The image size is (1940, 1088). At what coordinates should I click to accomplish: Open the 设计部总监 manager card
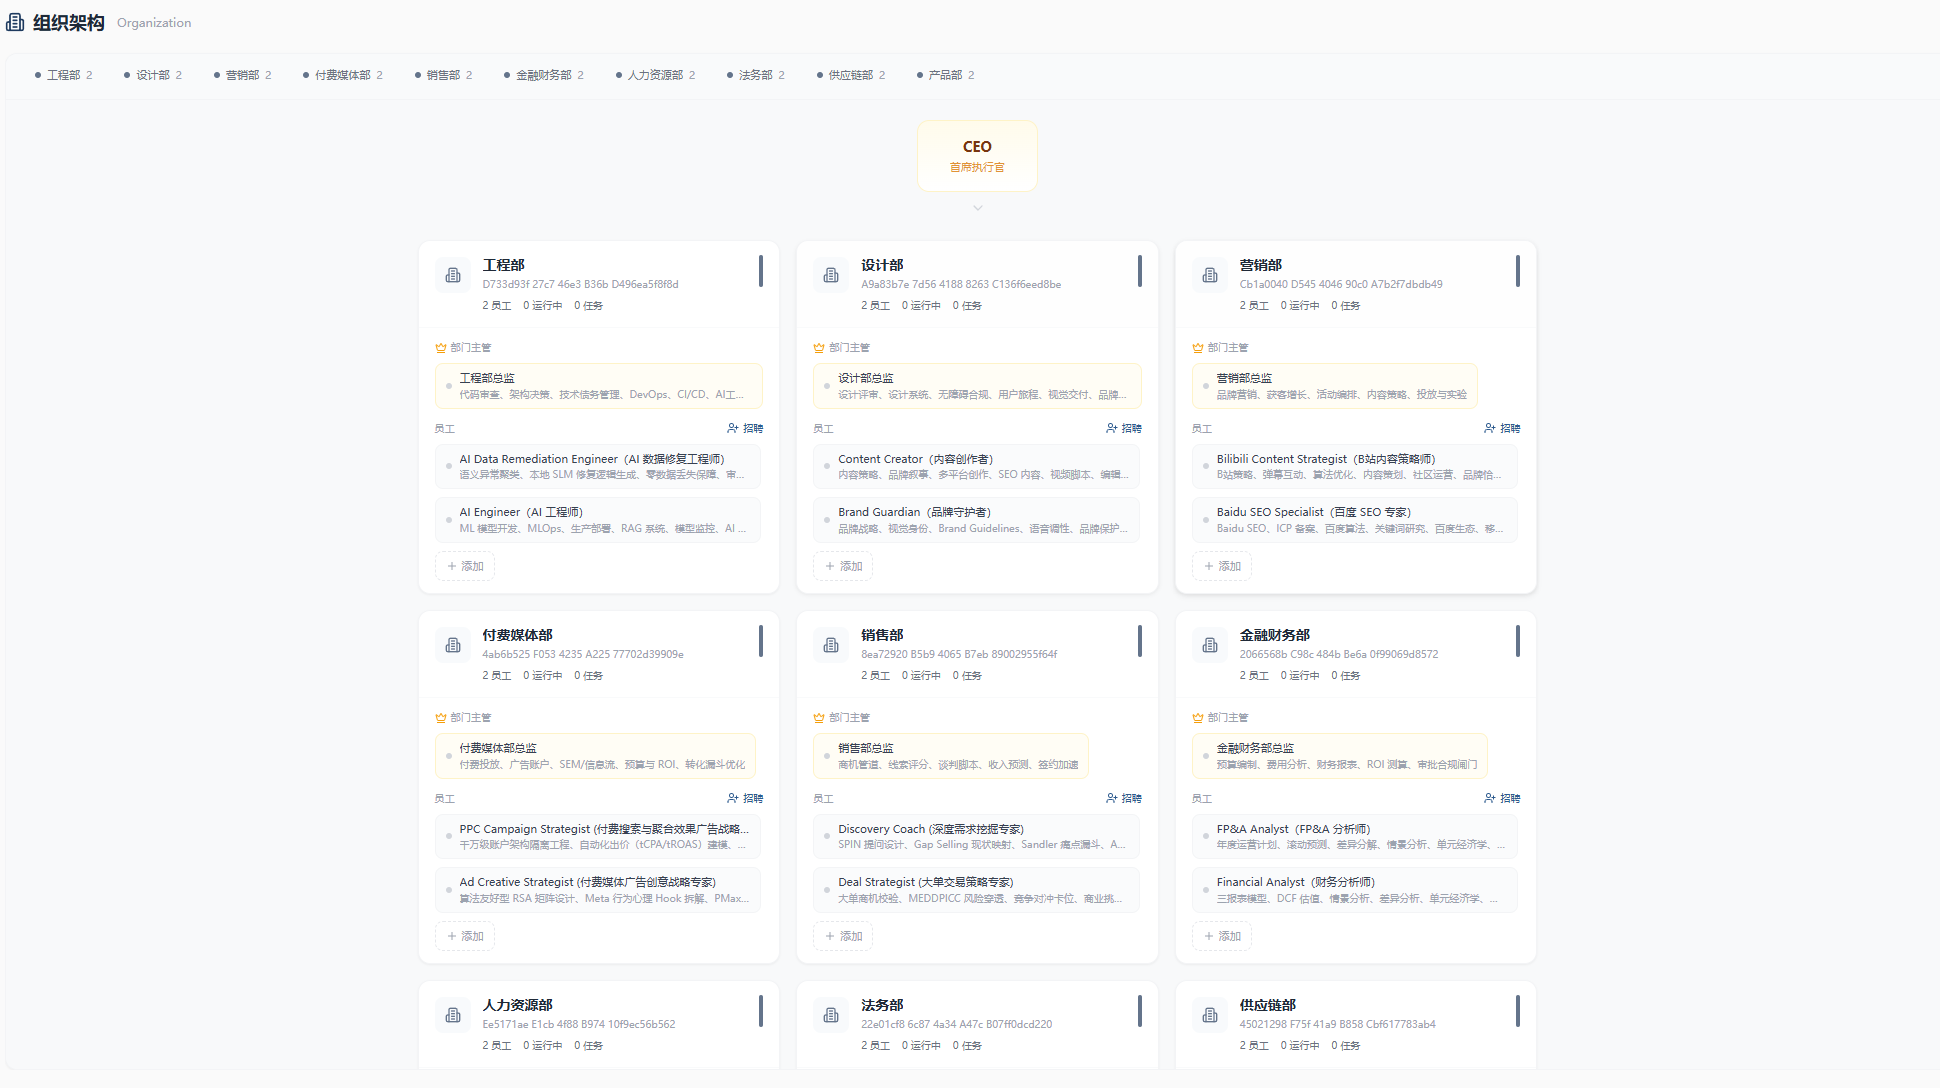pyautogui.click(x=977, y=386)
